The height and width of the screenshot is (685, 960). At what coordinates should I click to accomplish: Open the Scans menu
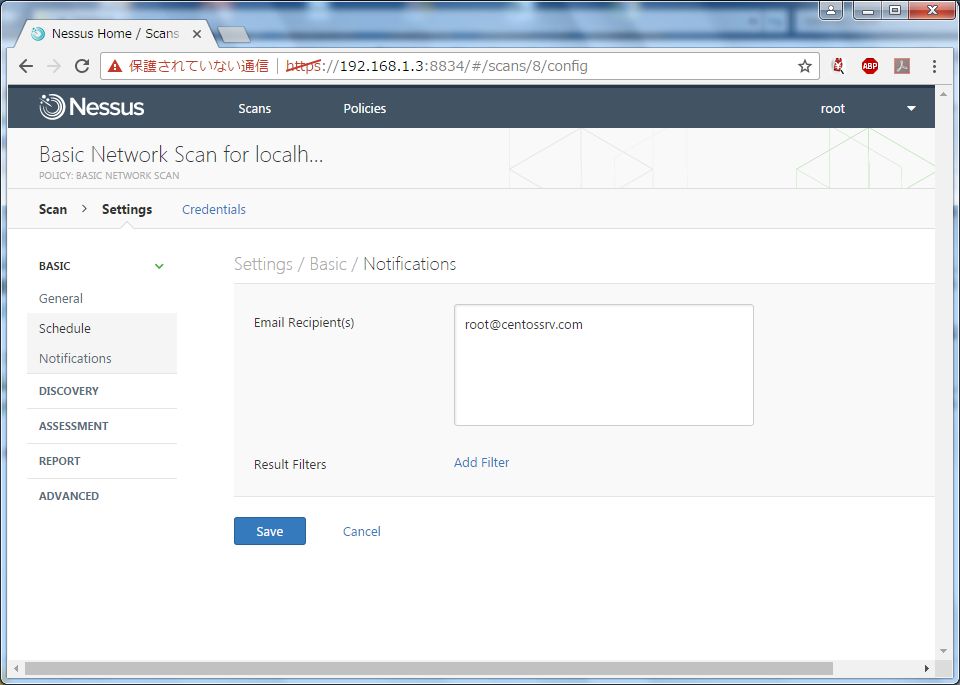(255, 108)
